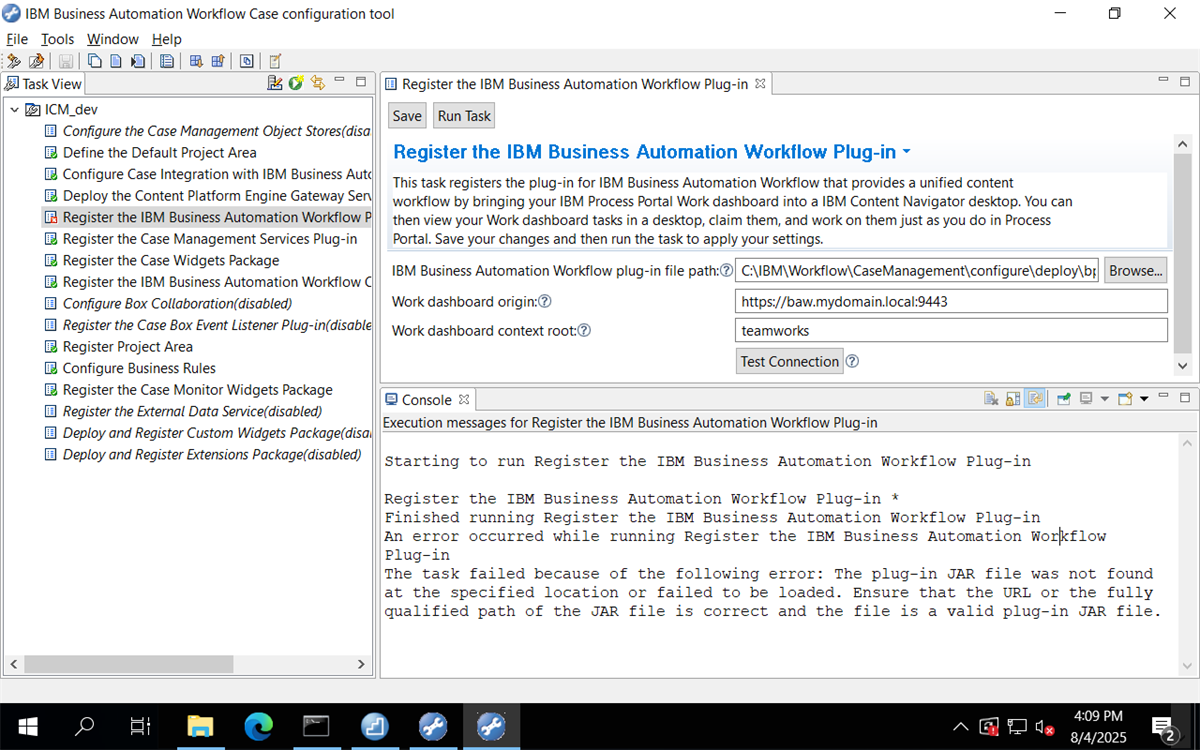Click the editor scroll down arrow
This screenshot has height=750, width=1200.
(1183, 367)
